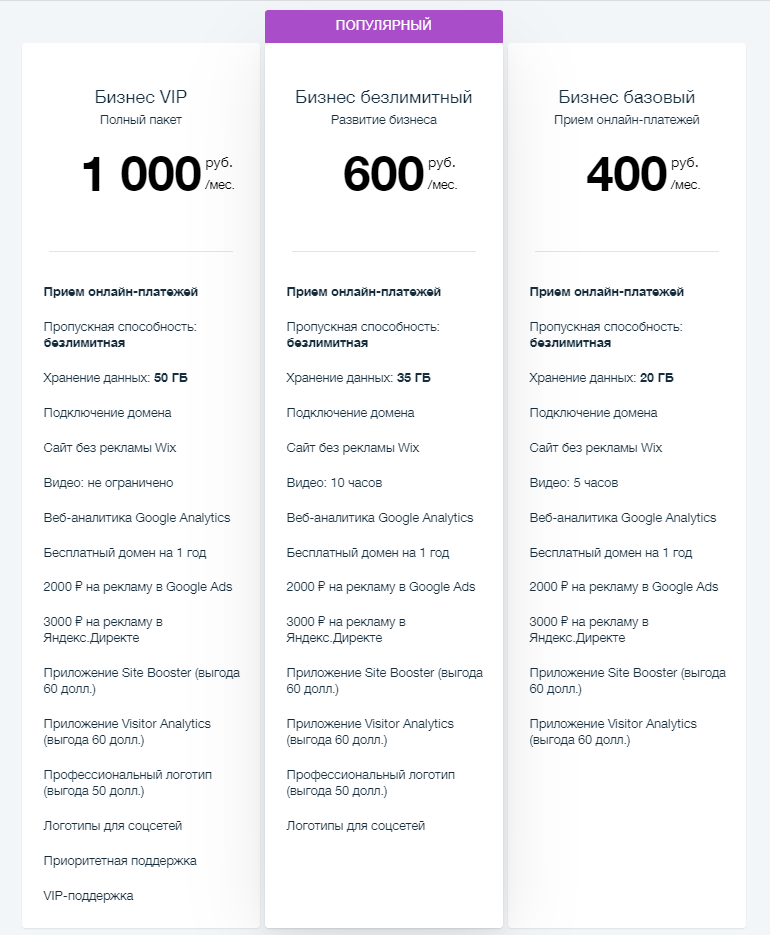The image size is (770, 935).
Task: Click the 600 руб. price
Action: (400, 174)
